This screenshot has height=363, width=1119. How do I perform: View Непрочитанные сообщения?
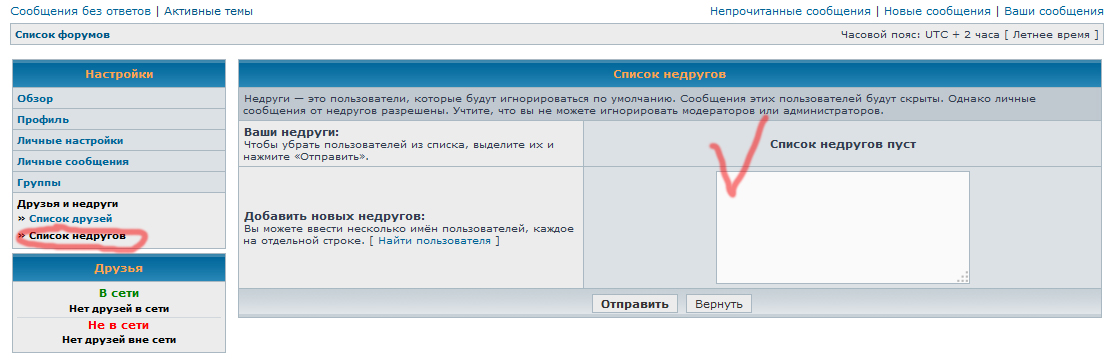790,11
